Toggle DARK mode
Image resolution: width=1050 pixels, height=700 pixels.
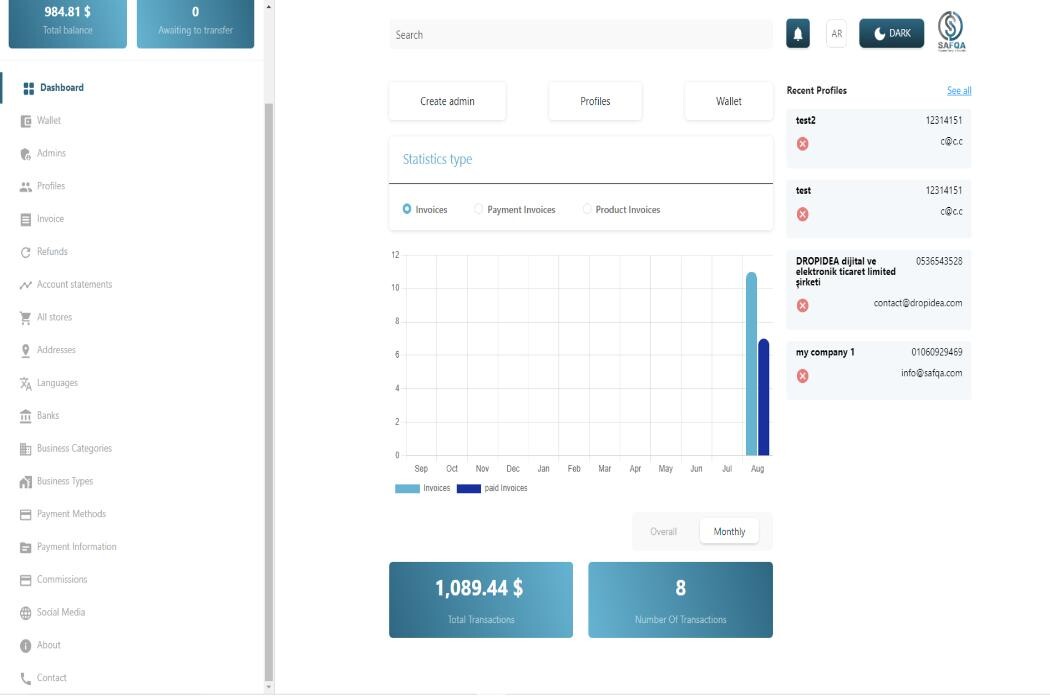click(892, 34)
